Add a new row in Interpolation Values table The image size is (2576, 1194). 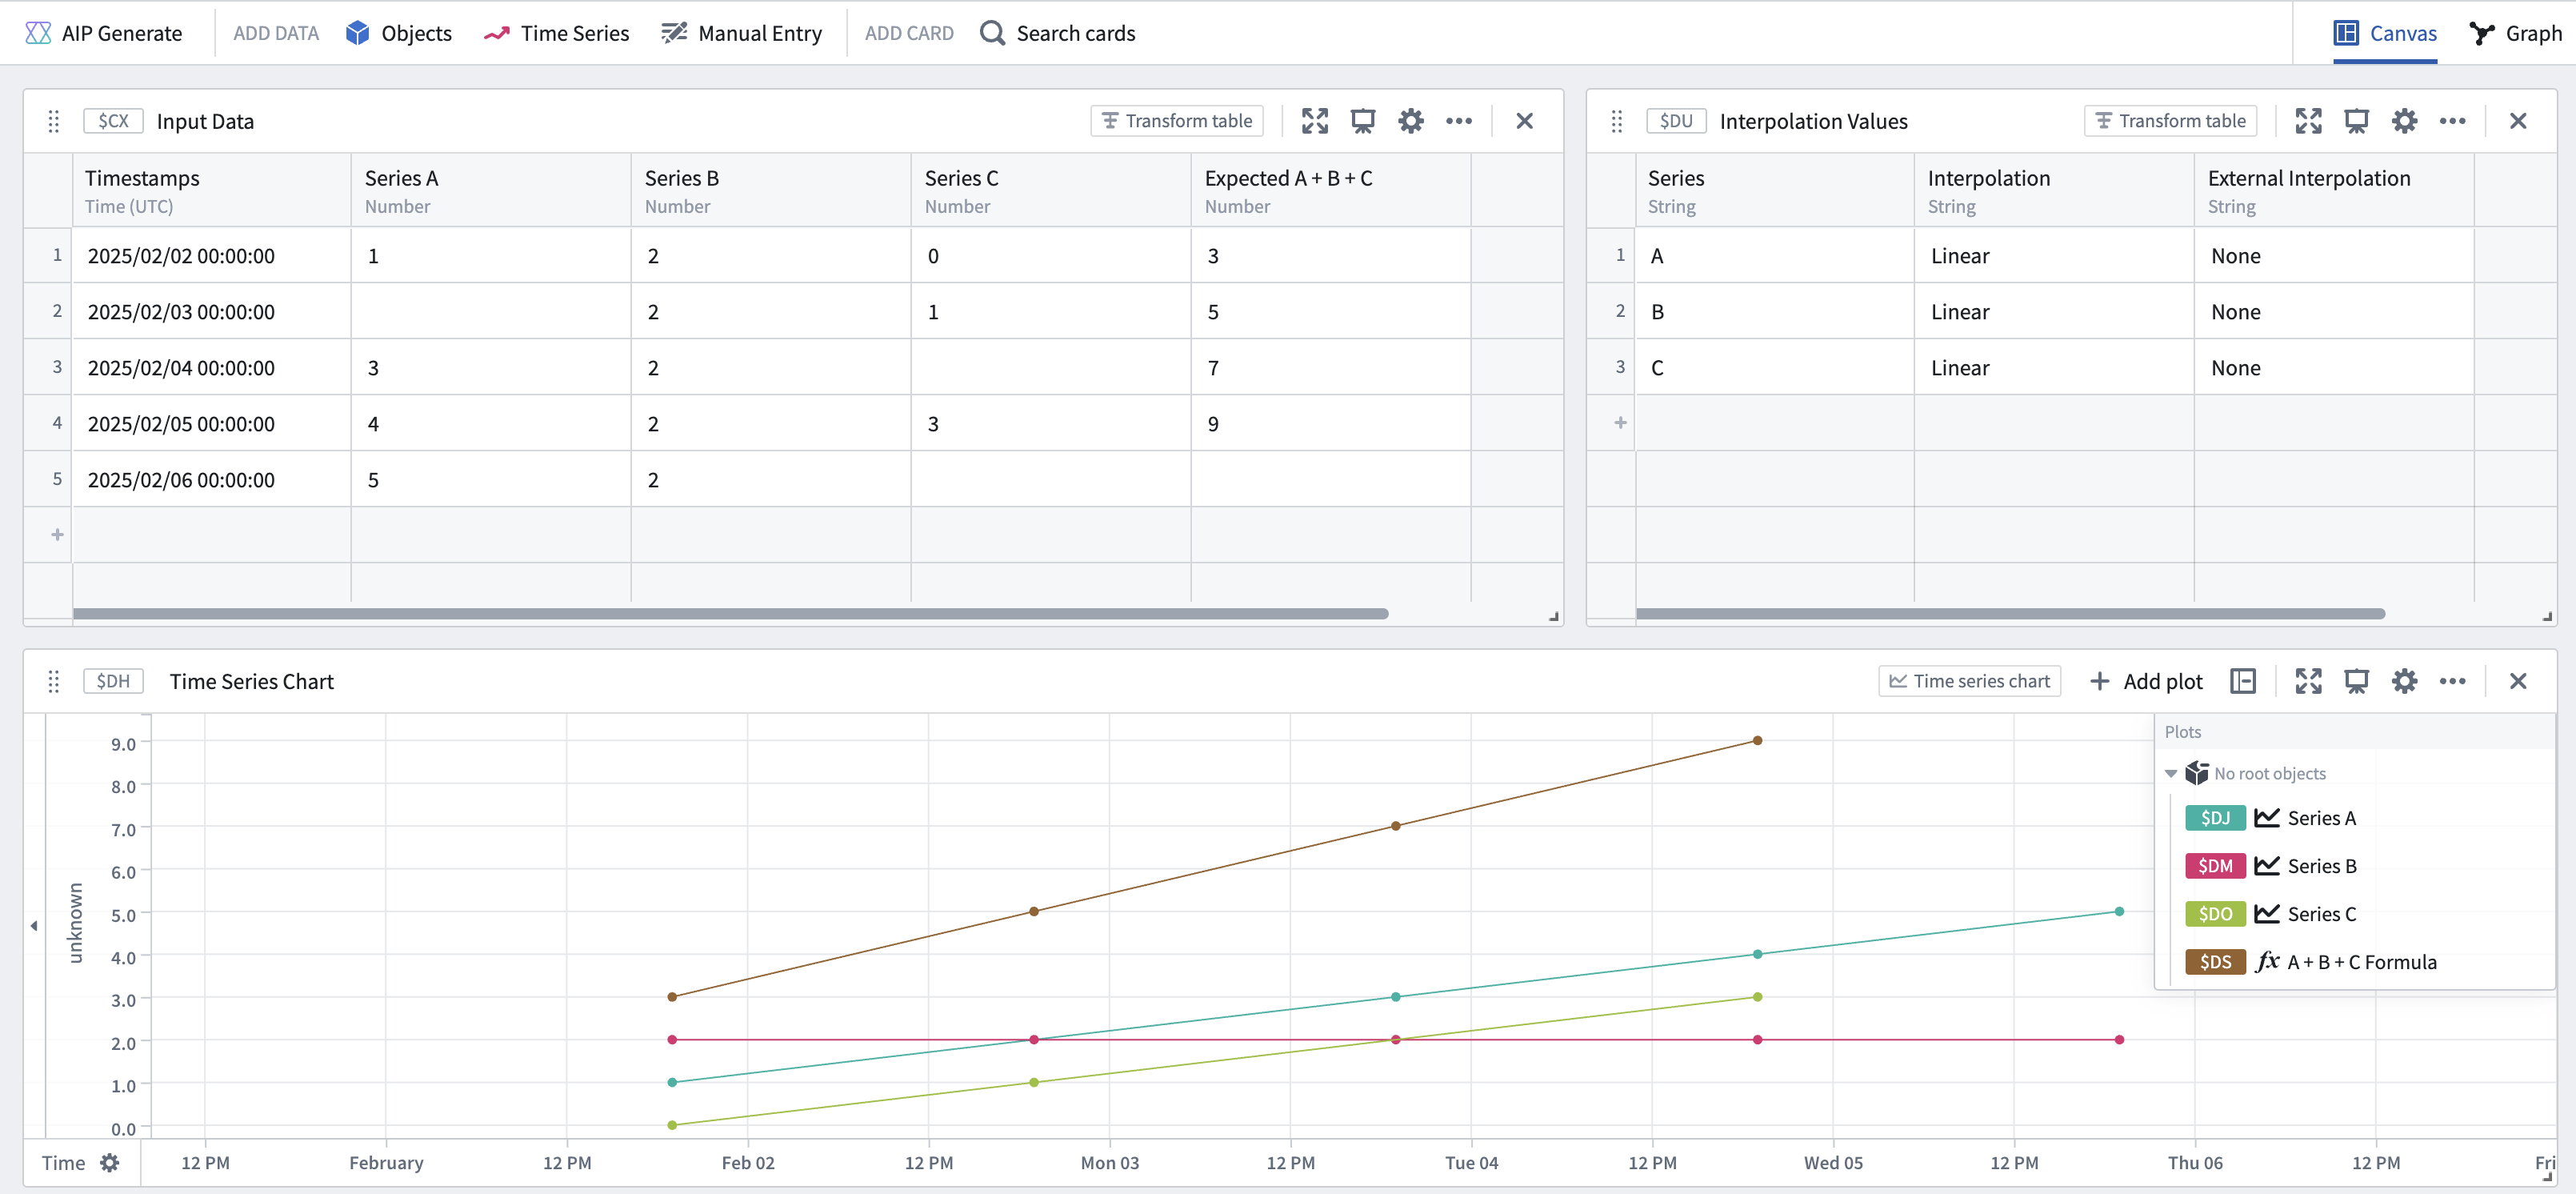point(1620,423)
